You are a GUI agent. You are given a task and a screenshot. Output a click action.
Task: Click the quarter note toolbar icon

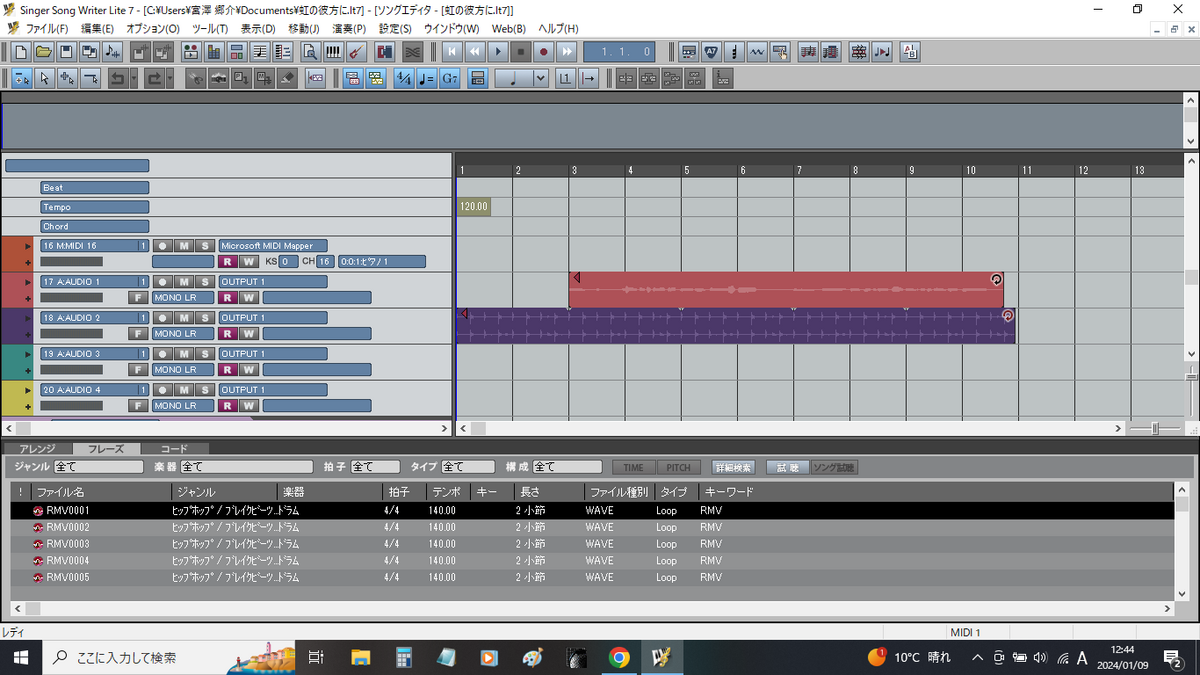[x=734, y=51]
